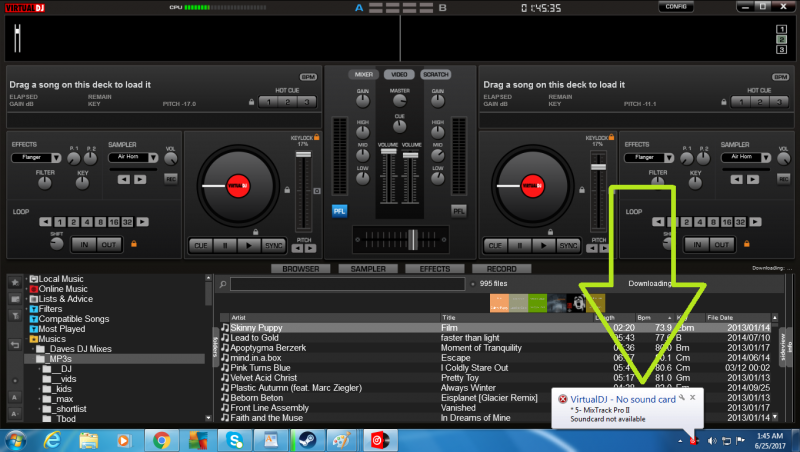Click left deck hot cue 1 button
800x452 pixels.
point(268,102)
